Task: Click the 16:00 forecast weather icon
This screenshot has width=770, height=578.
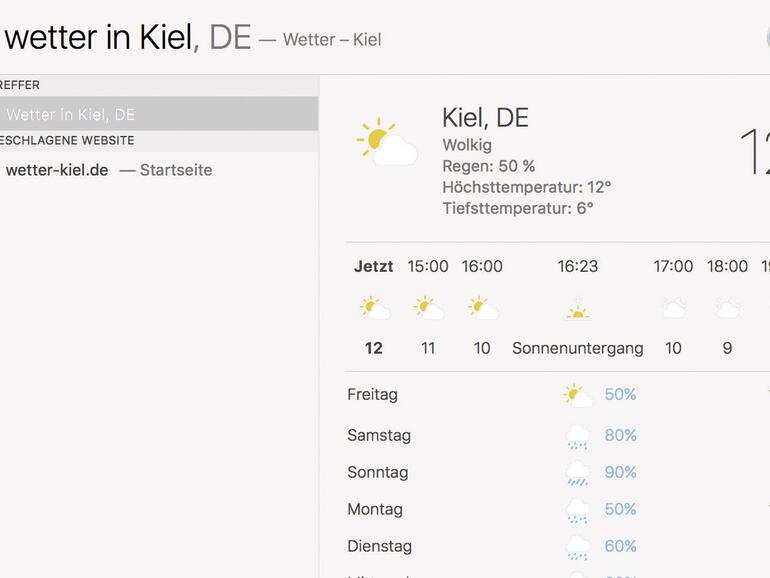Action: click(482, 308)
